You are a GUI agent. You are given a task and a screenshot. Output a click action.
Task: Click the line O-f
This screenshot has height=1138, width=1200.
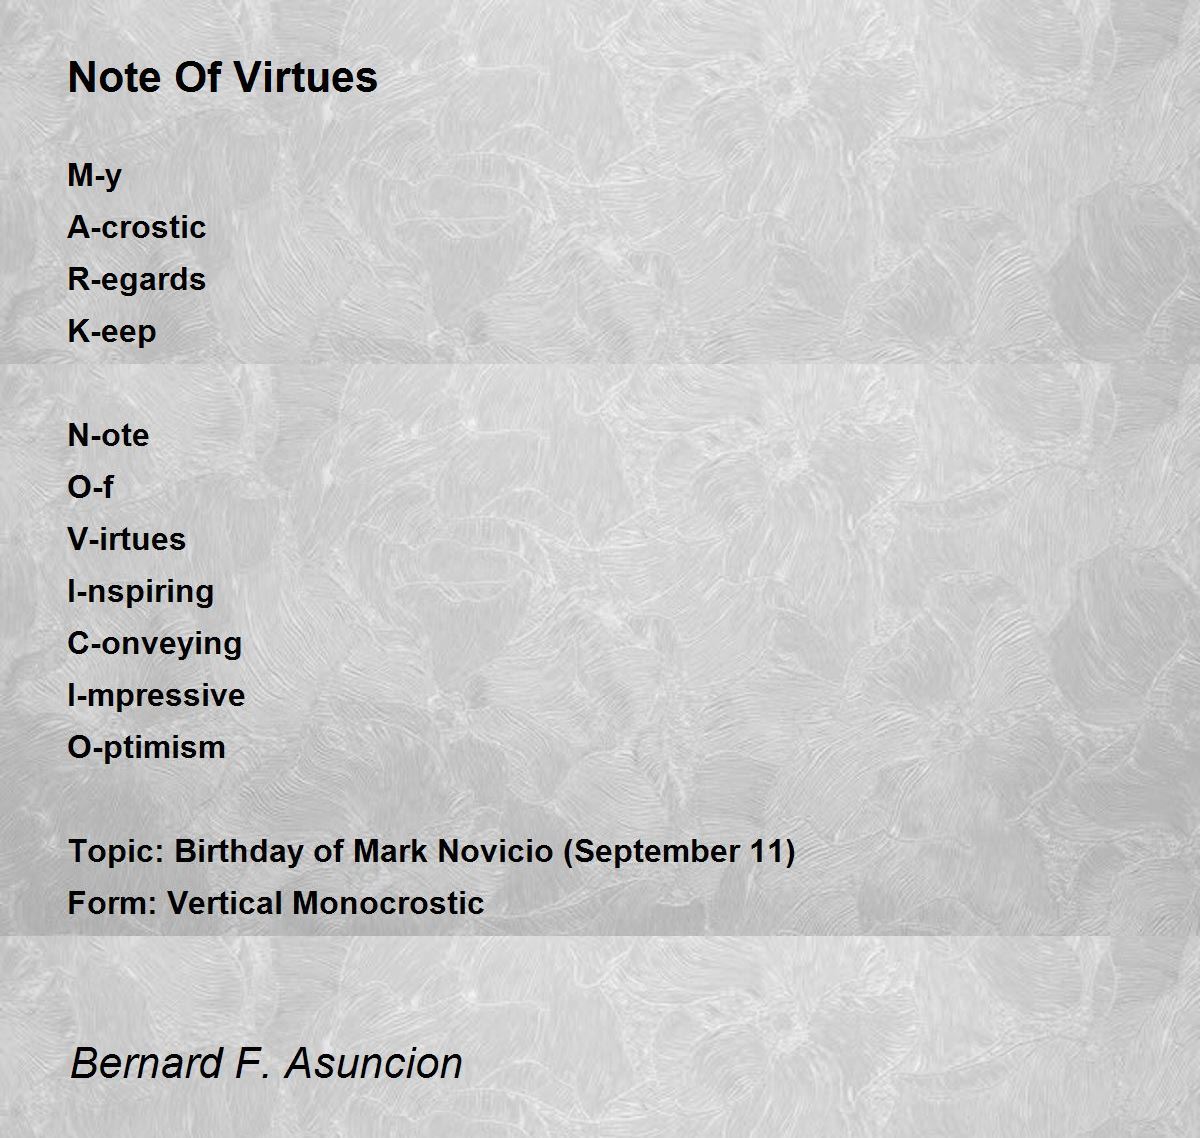pyautogui.click(x=90, y=487)
